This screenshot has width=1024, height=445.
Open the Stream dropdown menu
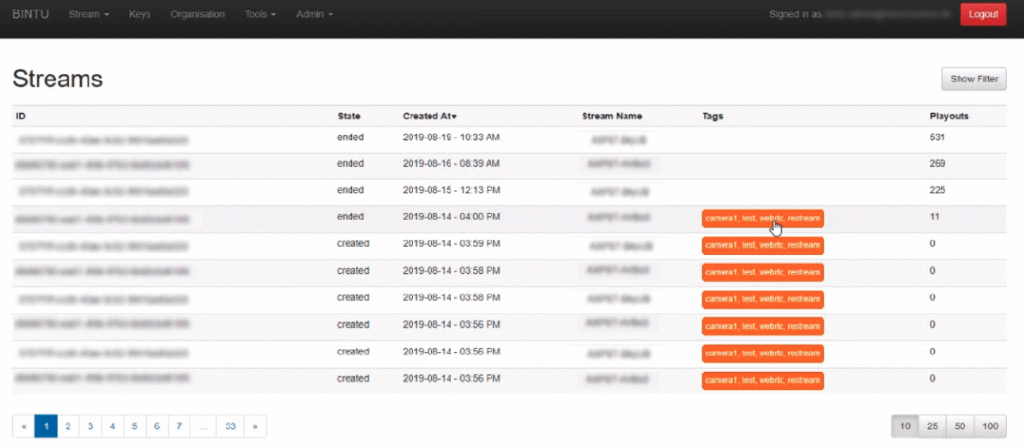pyautogui.click(x=89, y=15)
